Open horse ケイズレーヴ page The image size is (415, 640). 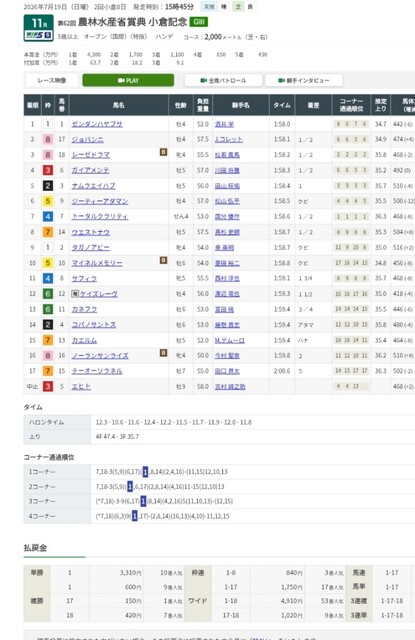point(98,294)
